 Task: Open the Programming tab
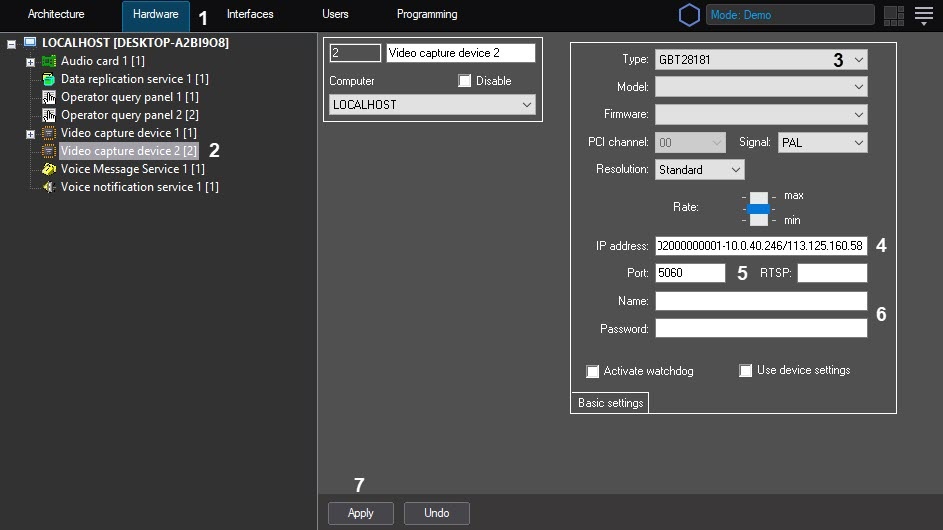427,15
